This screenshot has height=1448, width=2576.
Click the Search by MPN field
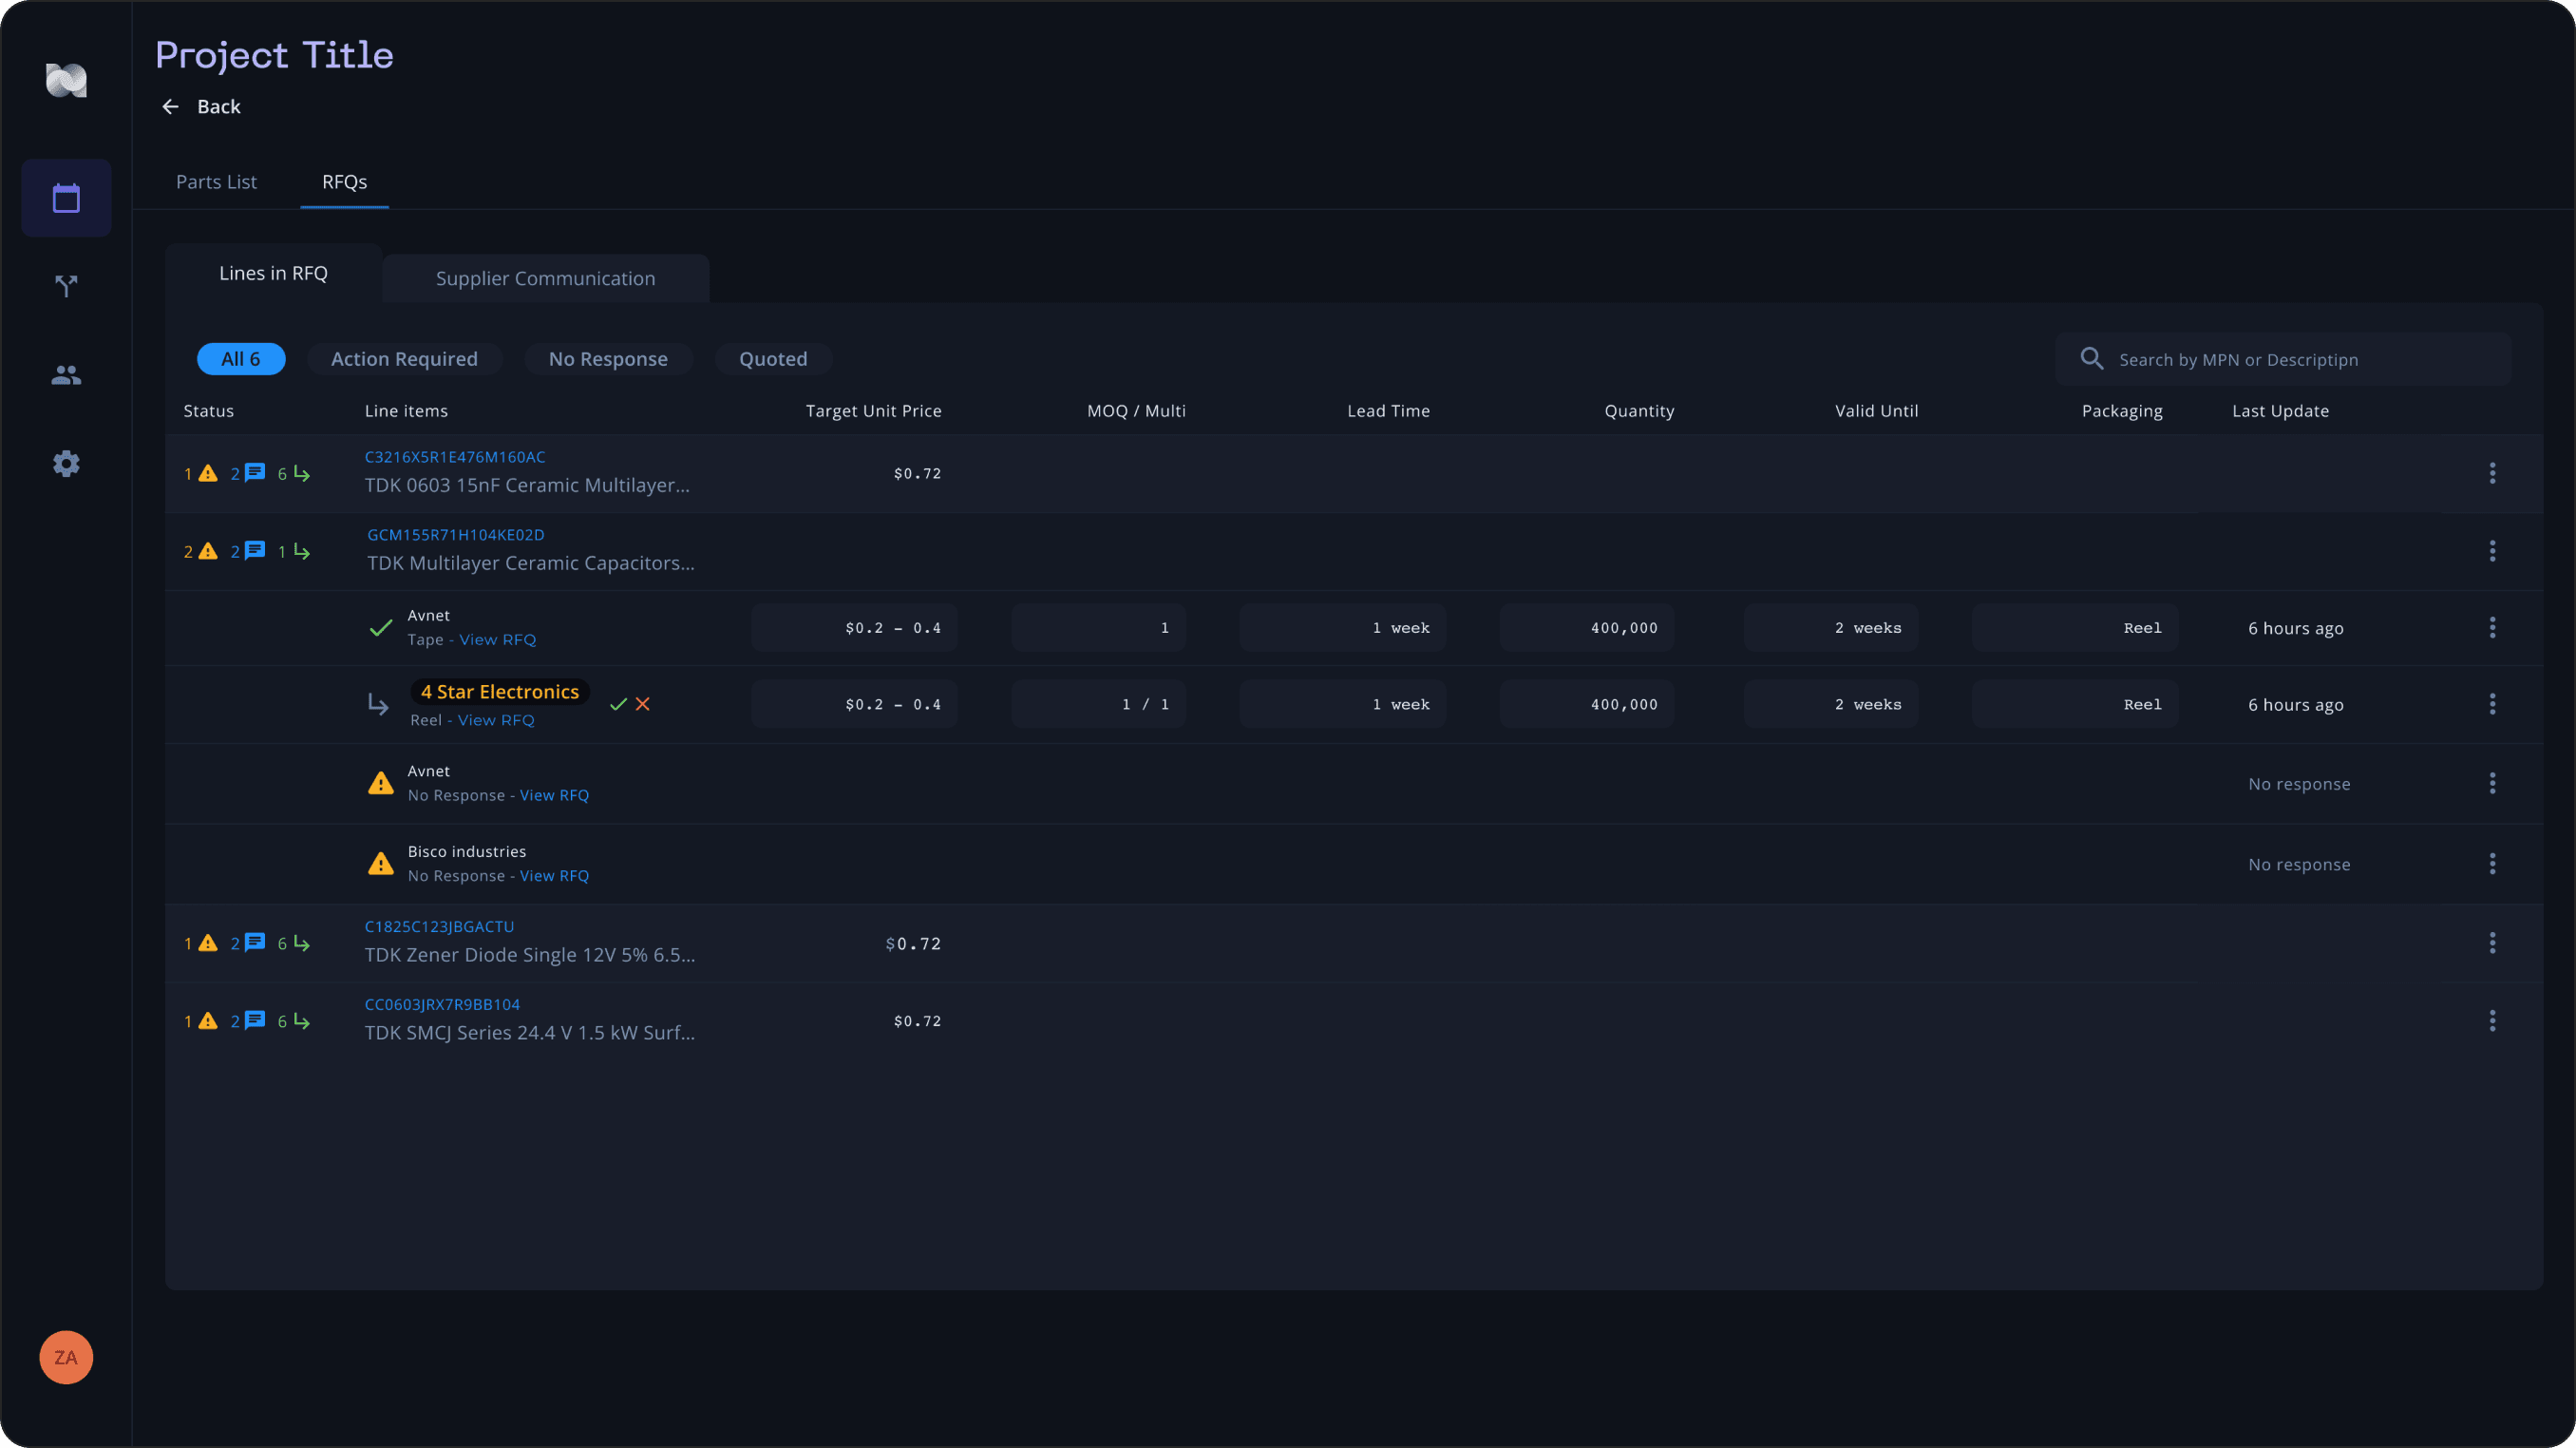(x=2283, y=359)
